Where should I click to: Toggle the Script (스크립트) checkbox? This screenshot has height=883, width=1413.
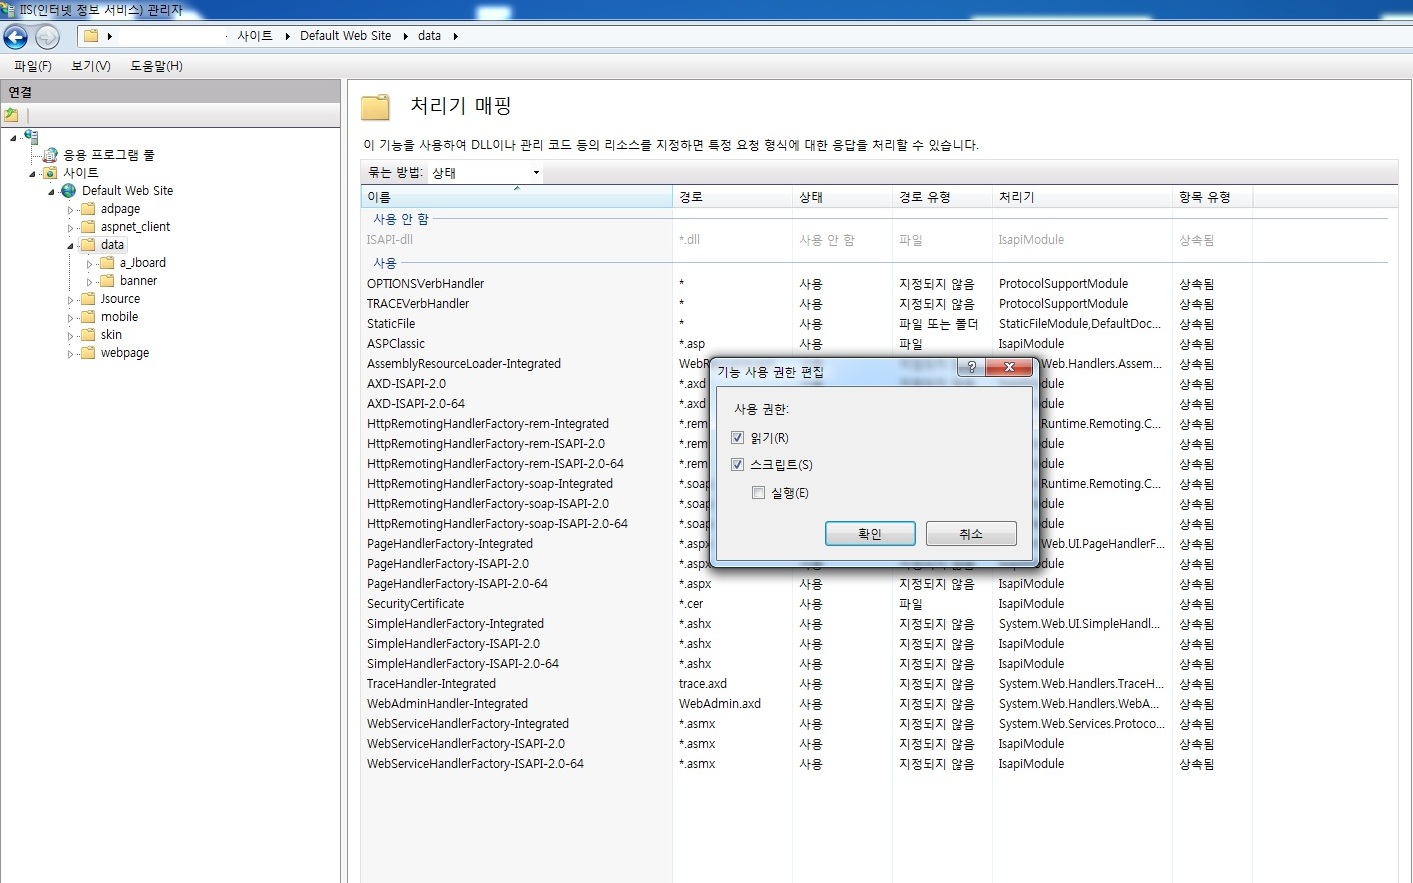click(737, 465)
